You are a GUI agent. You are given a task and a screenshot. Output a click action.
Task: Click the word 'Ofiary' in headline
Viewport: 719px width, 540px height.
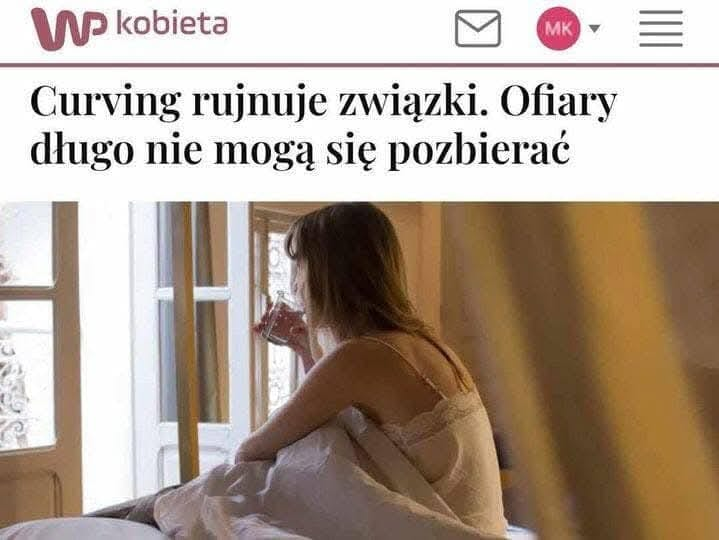tap(559, 102)
